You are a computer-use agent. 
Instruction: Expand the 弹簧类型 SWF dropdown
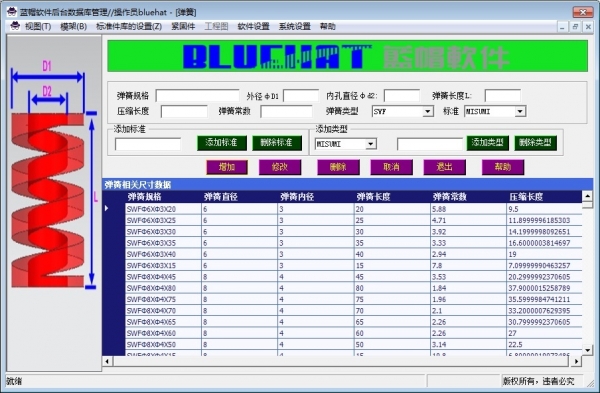(x=428, y=112)
